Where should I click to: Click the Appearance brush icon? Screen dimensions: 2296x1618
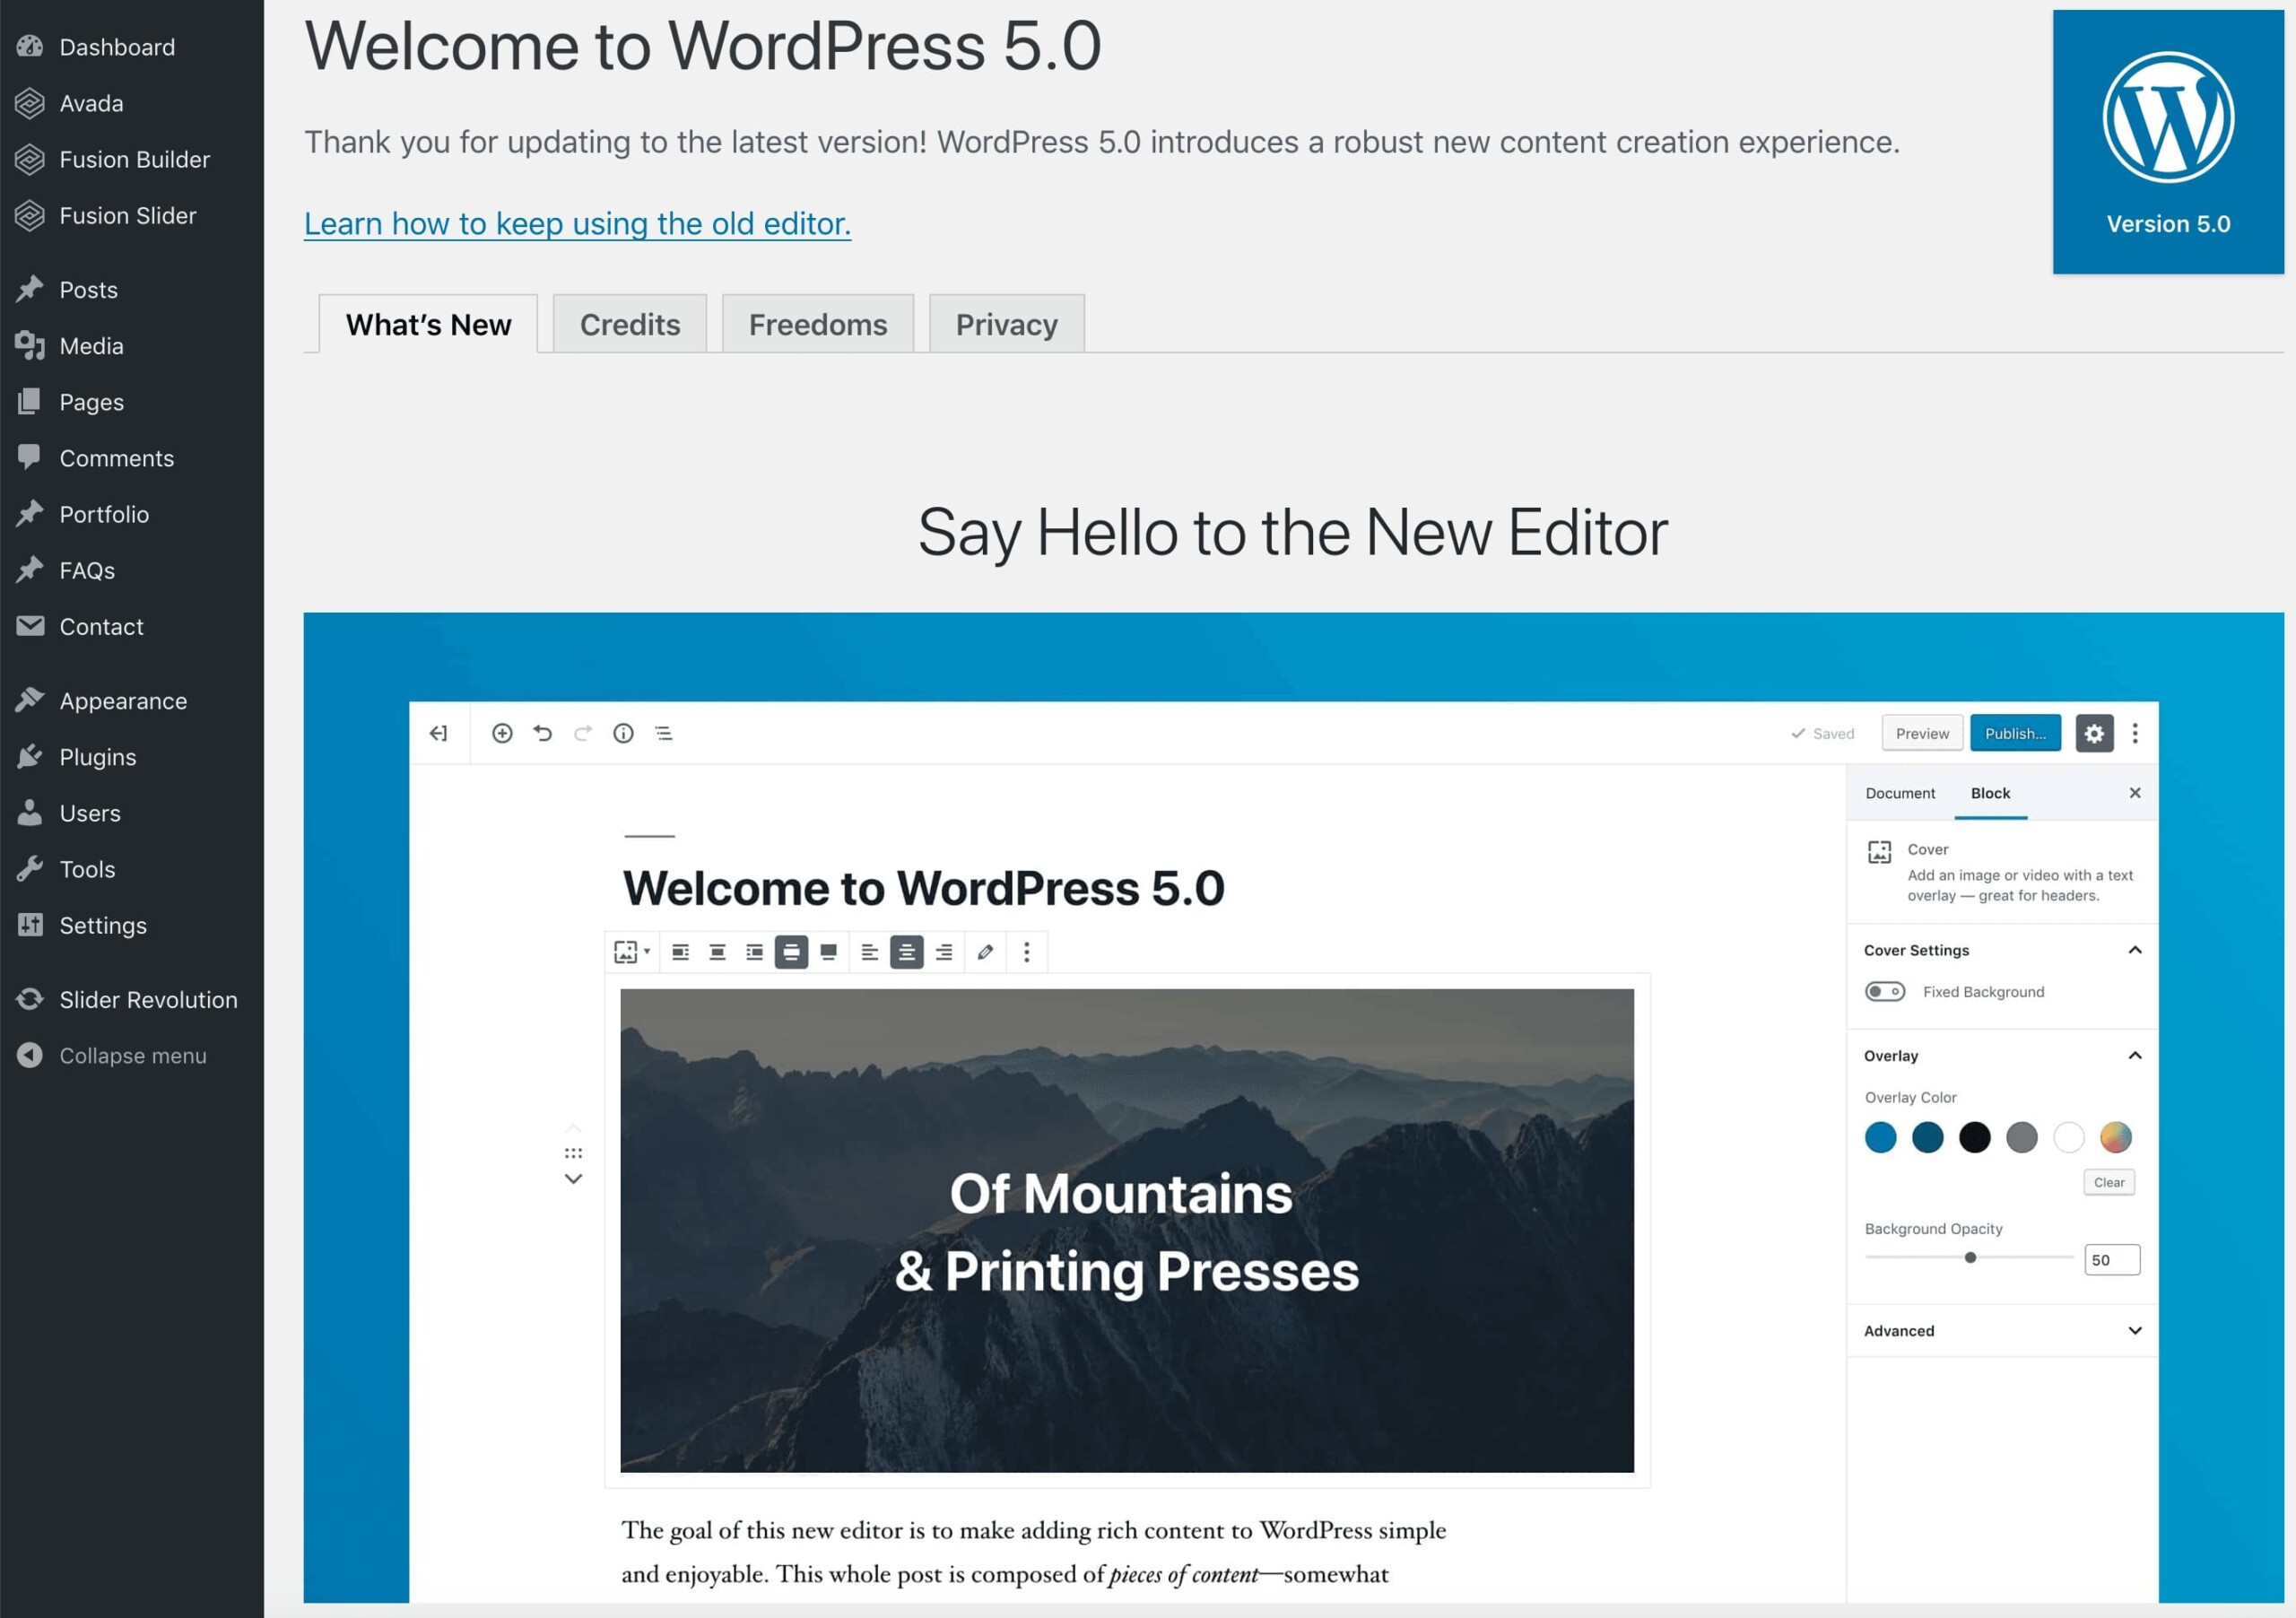coord(30,700)
